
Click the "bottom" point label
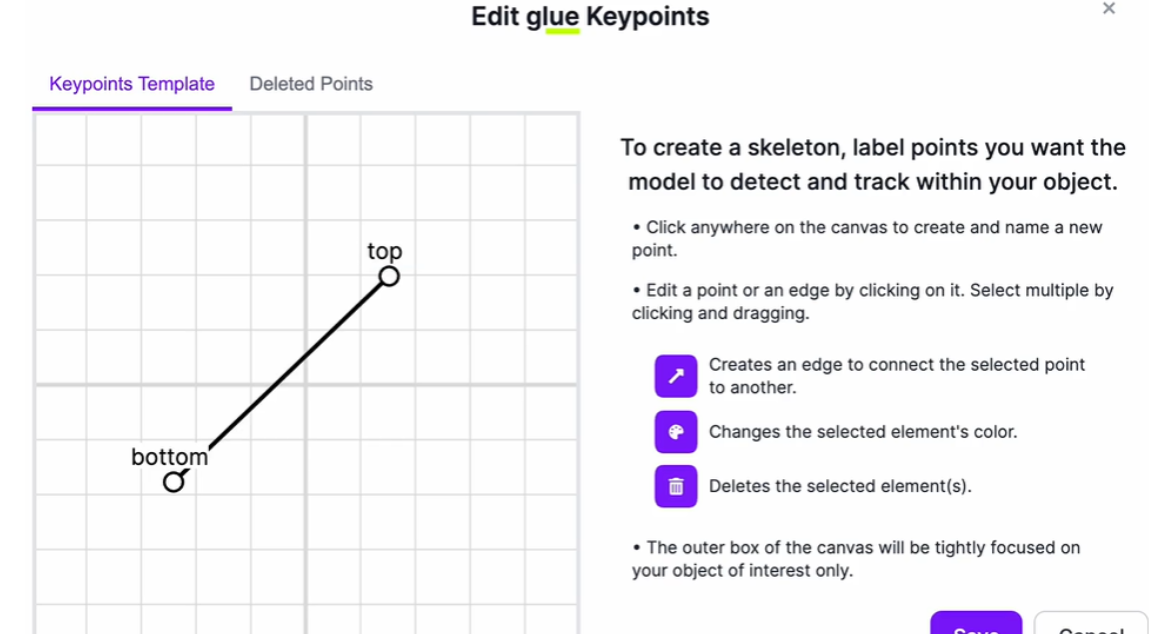tap(170, 457)
